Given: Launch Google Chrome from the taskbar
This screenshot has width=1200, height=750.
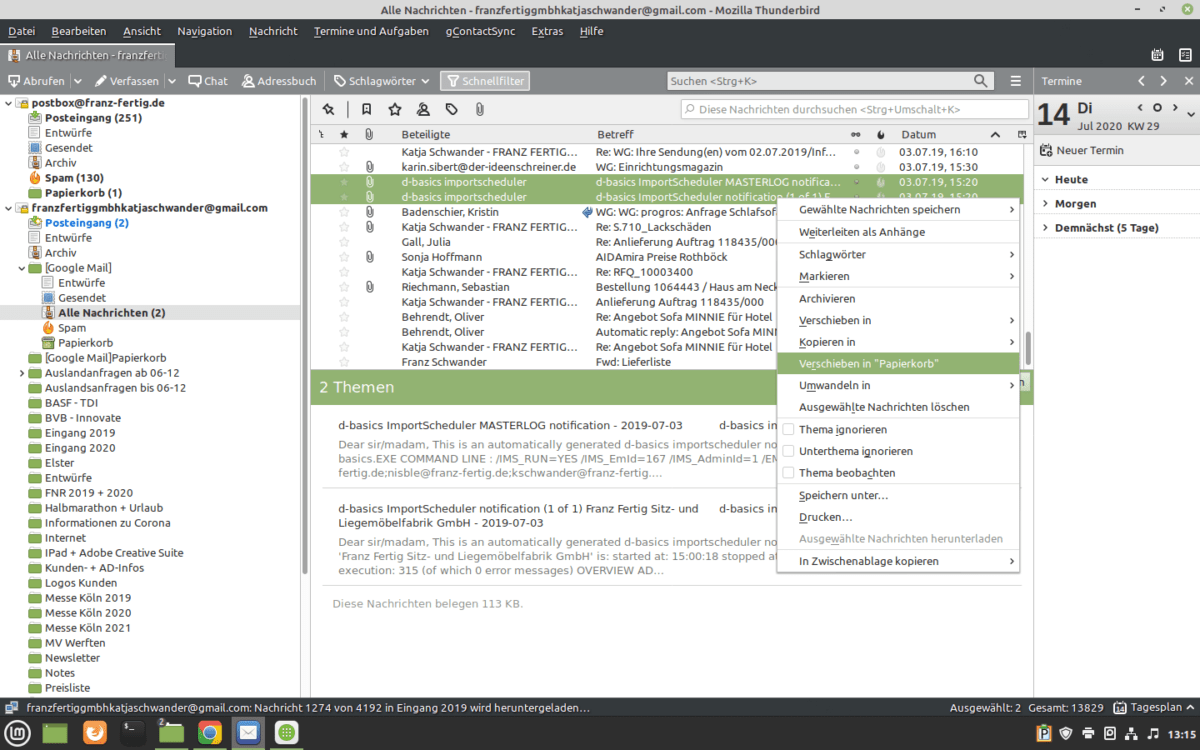Looking at the screenshot, I should point(209,733).
